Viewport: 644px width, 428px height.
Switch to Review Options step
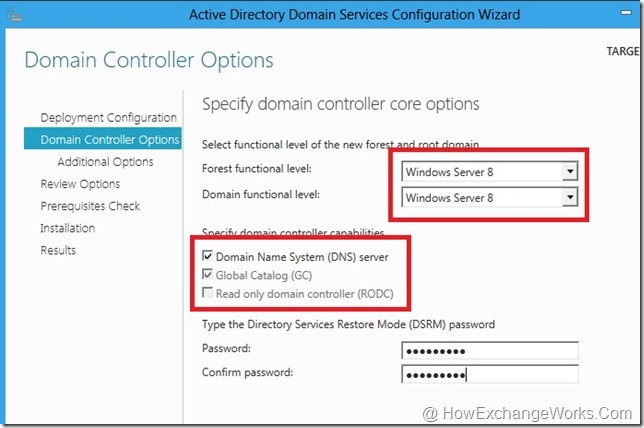click(x=80, y=184)
